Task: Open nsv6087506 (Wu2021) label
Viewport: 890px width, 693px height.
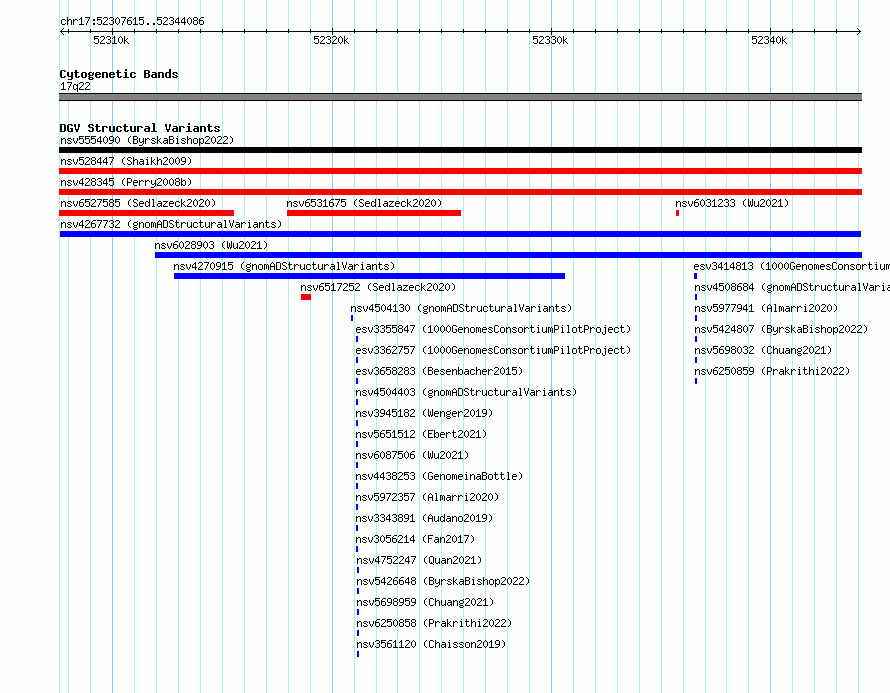Action: pos(412,455)
